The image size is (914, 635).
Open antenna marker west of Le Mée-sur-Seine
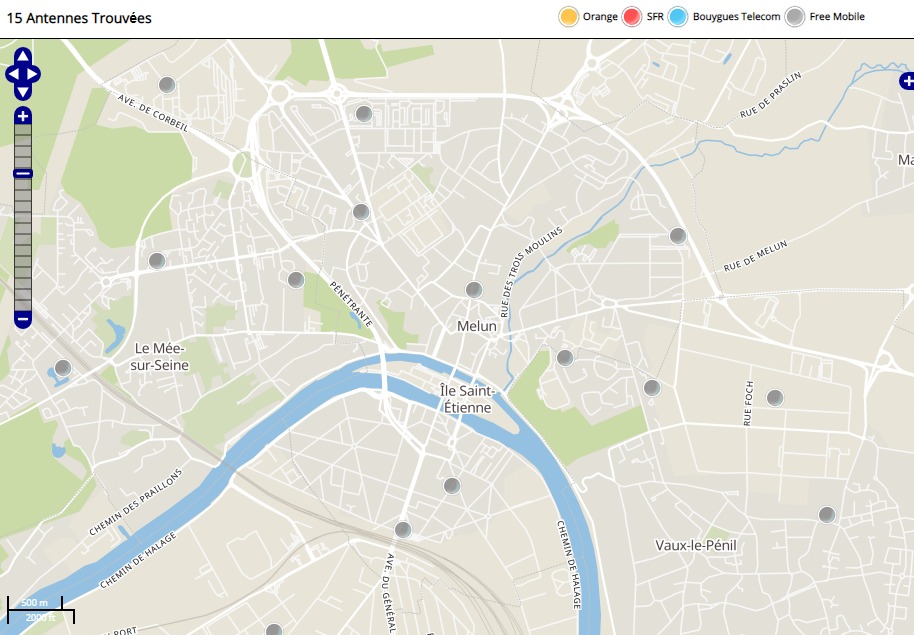click(x=63, y=368)
